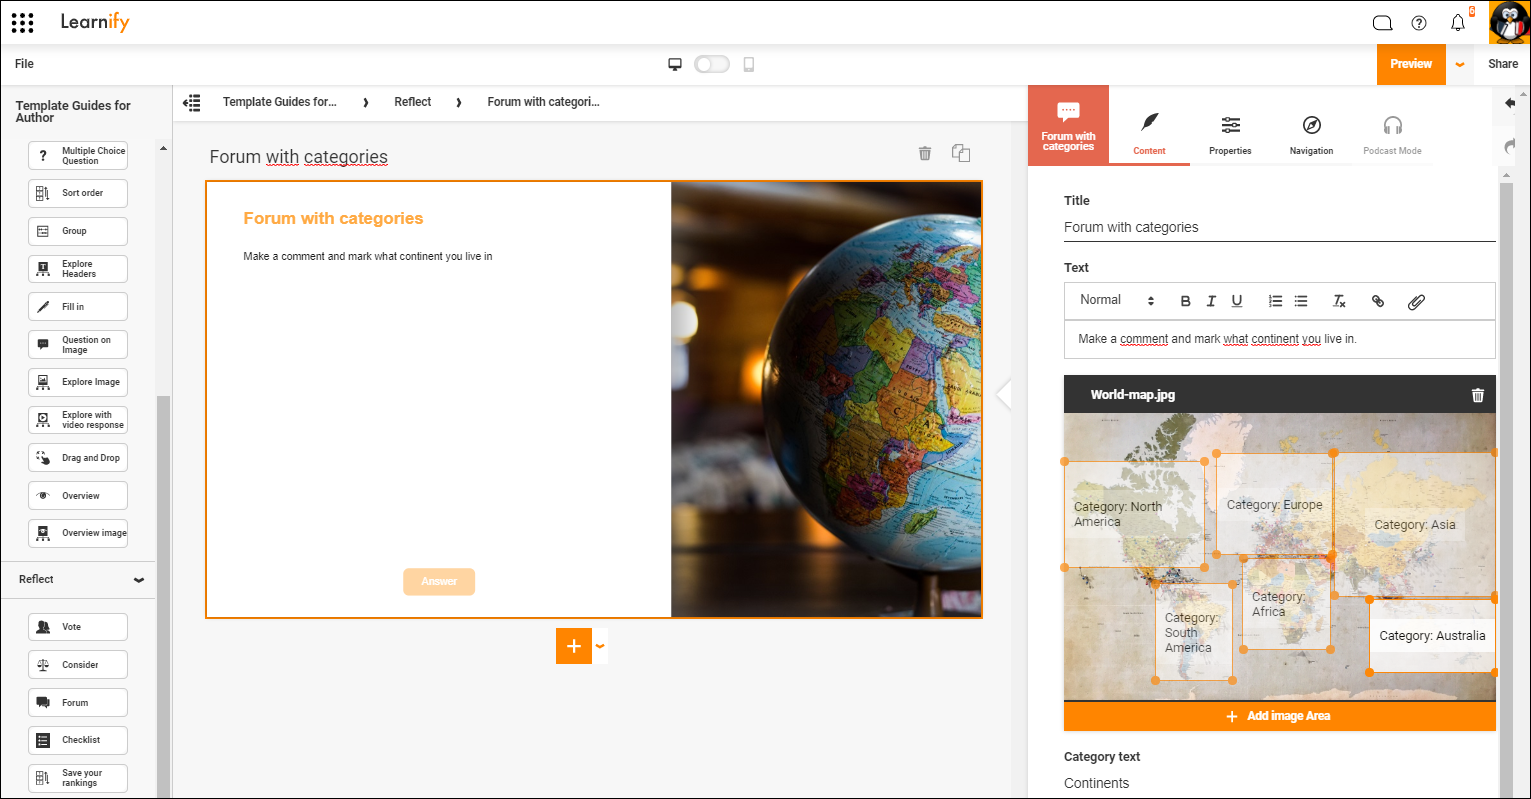
Task: Toggle italic formatting
Action: pos(1211,301)
